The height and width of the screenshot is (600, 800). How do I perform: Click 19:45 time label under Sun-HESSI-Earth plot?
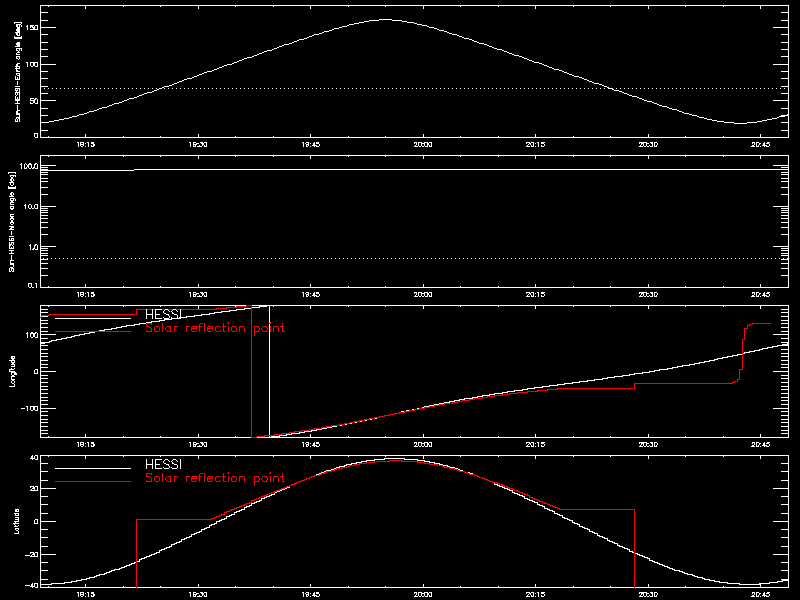(x=310, y=144)
